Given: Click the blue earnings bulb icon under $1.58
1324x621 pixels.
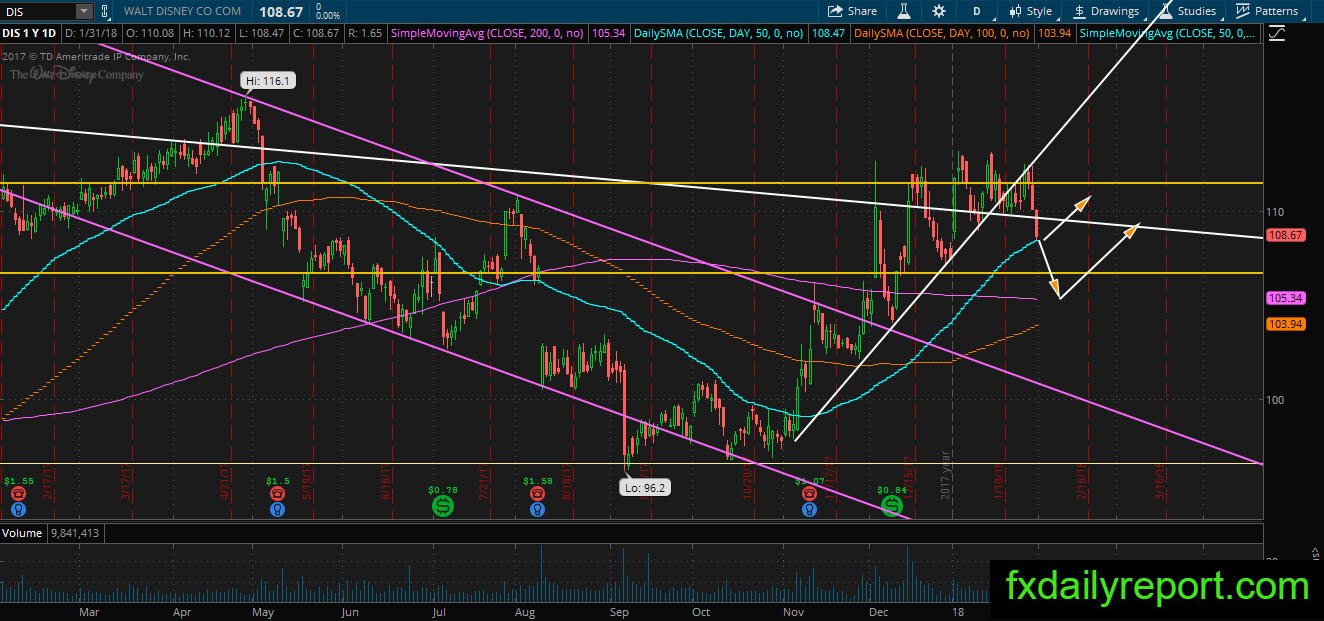Looking at the screenshot, I should click(538, 509).
